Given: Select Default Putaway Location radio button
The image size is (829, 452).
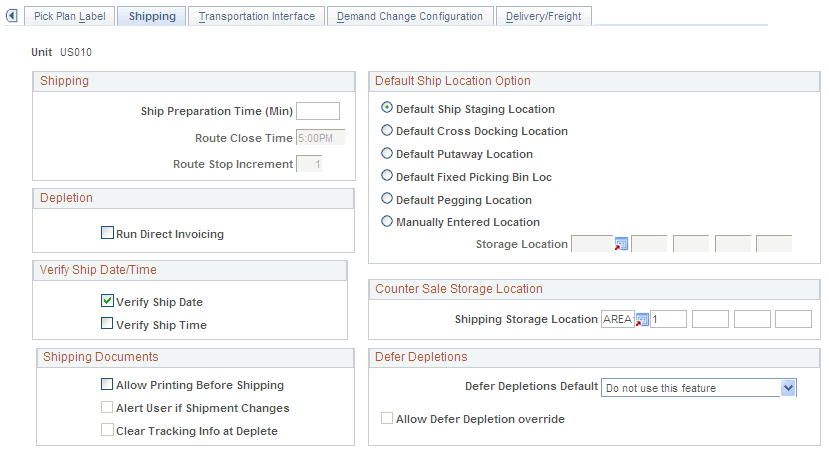Looking at the screenshot, I should [x=387, y=153].
